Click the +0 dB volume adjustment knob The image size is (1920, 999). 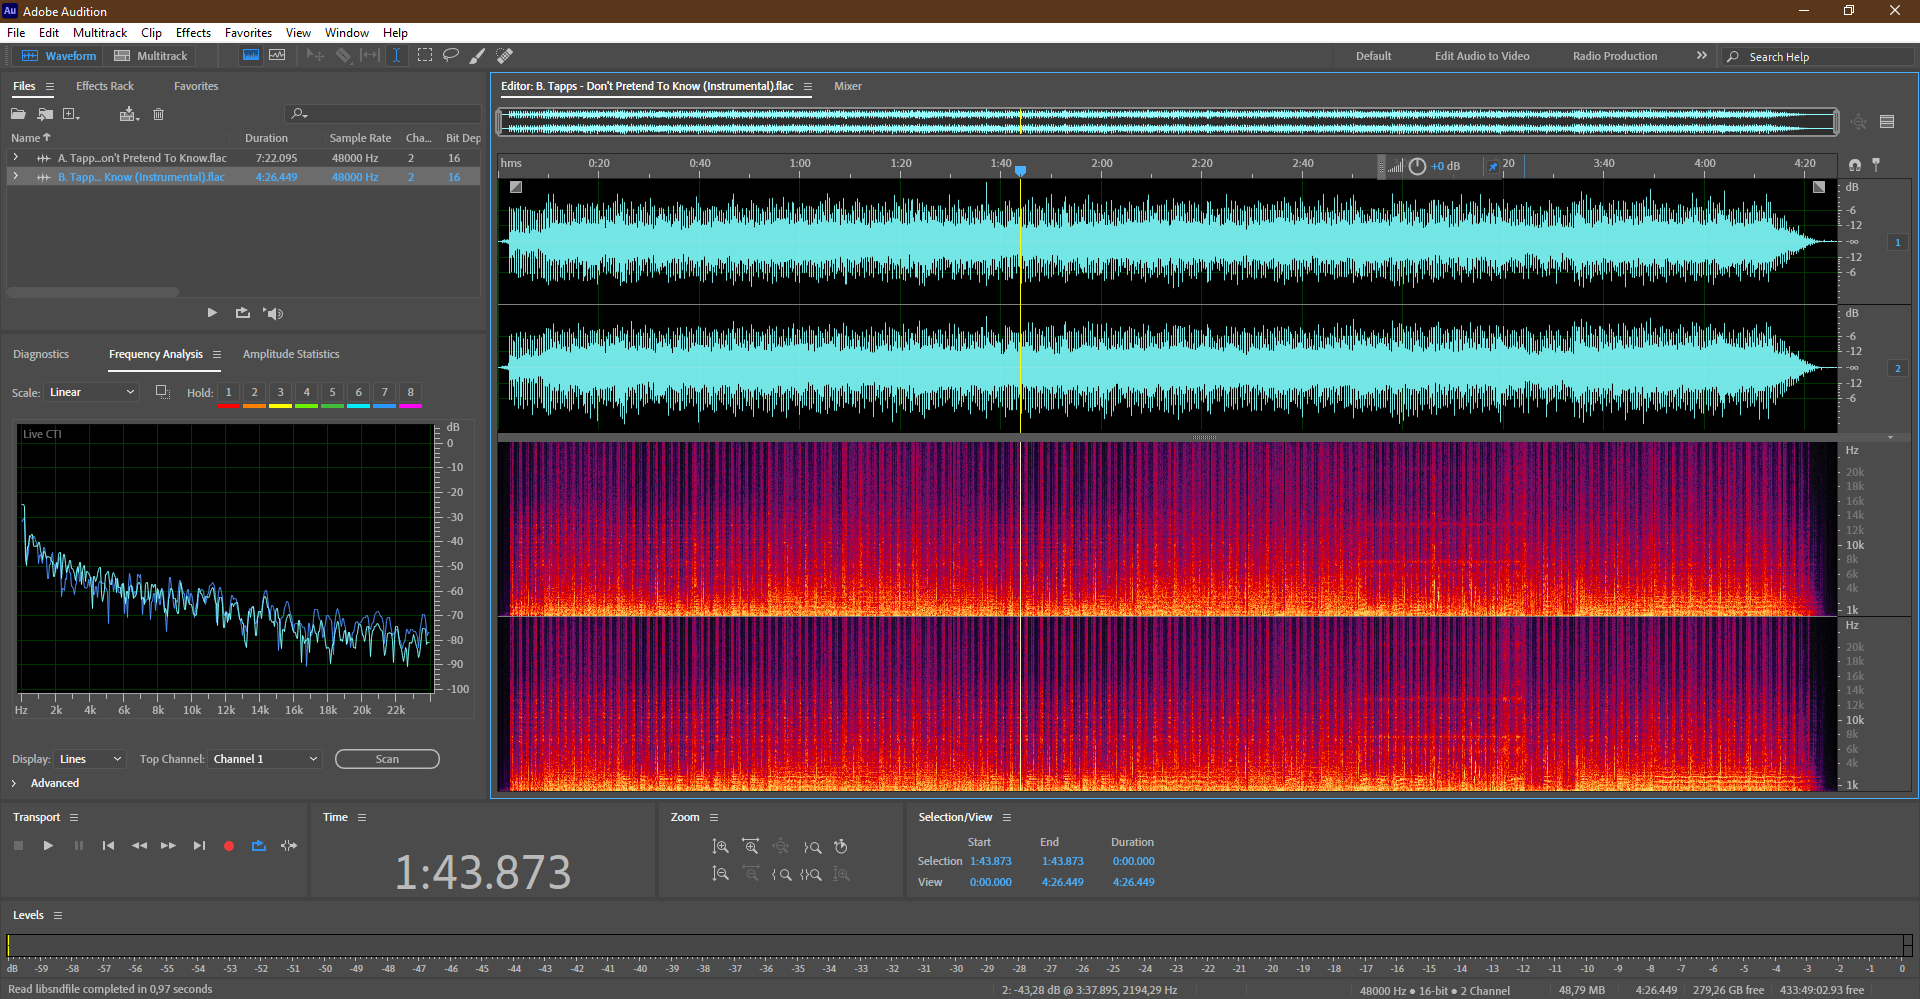[1417, 166]
